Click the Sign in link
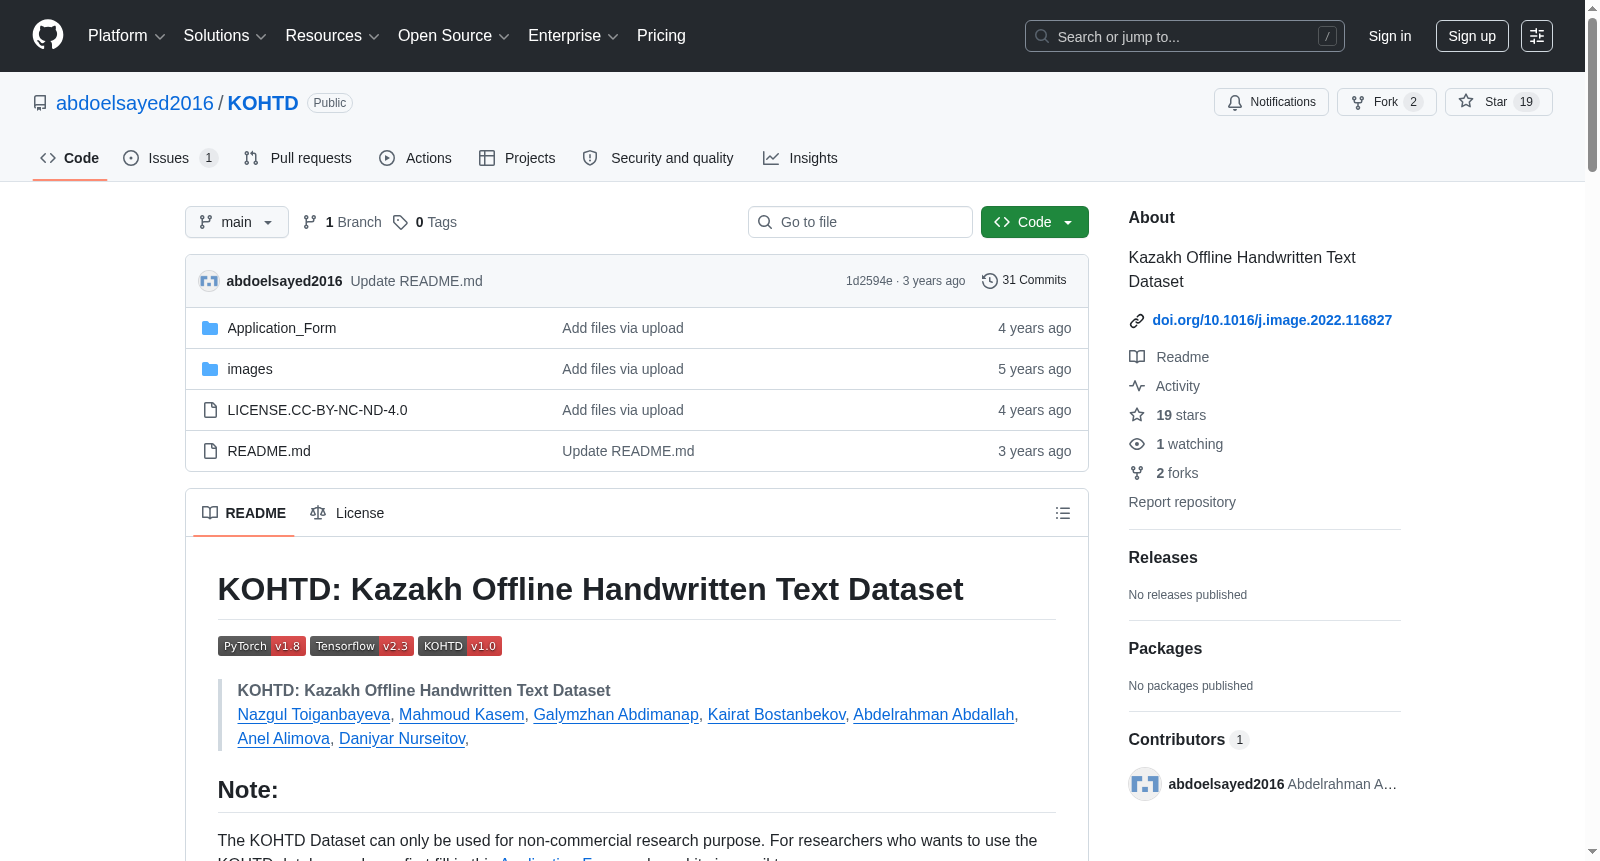This screenshot has width=1600, height=861. [x=1390, y=36]
